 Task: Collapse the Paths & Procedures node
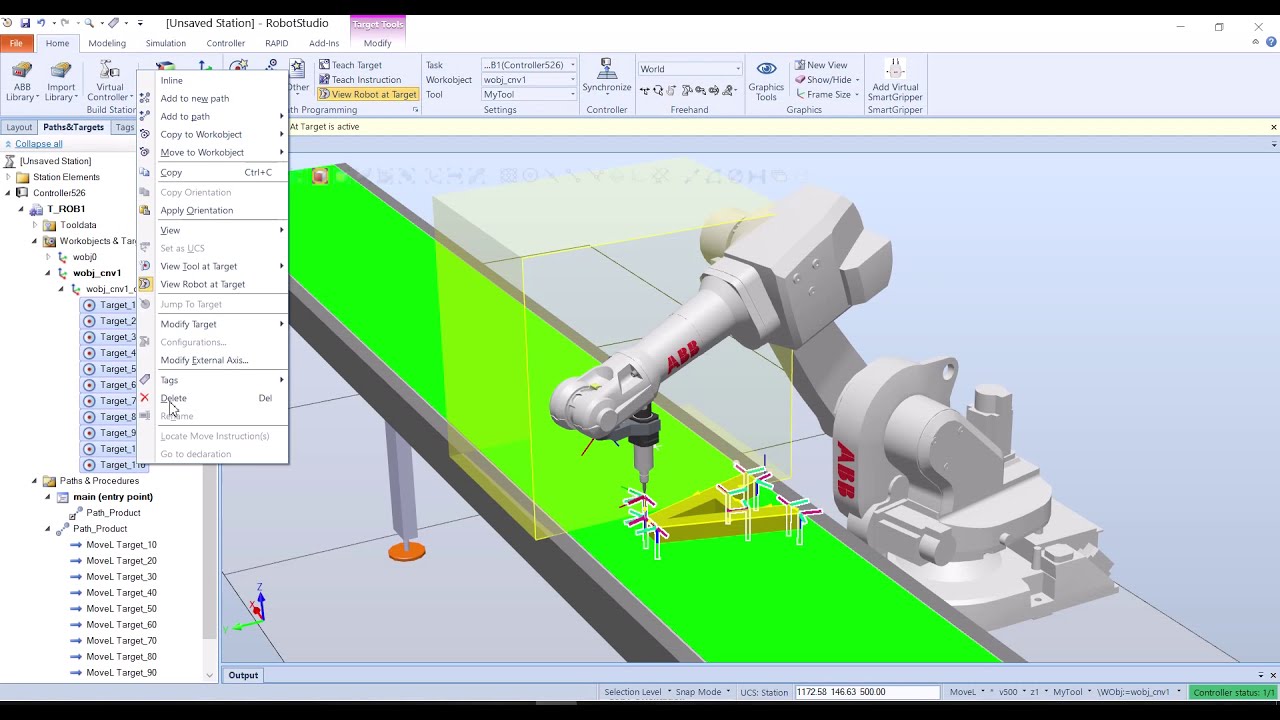[x=34, y=481]
